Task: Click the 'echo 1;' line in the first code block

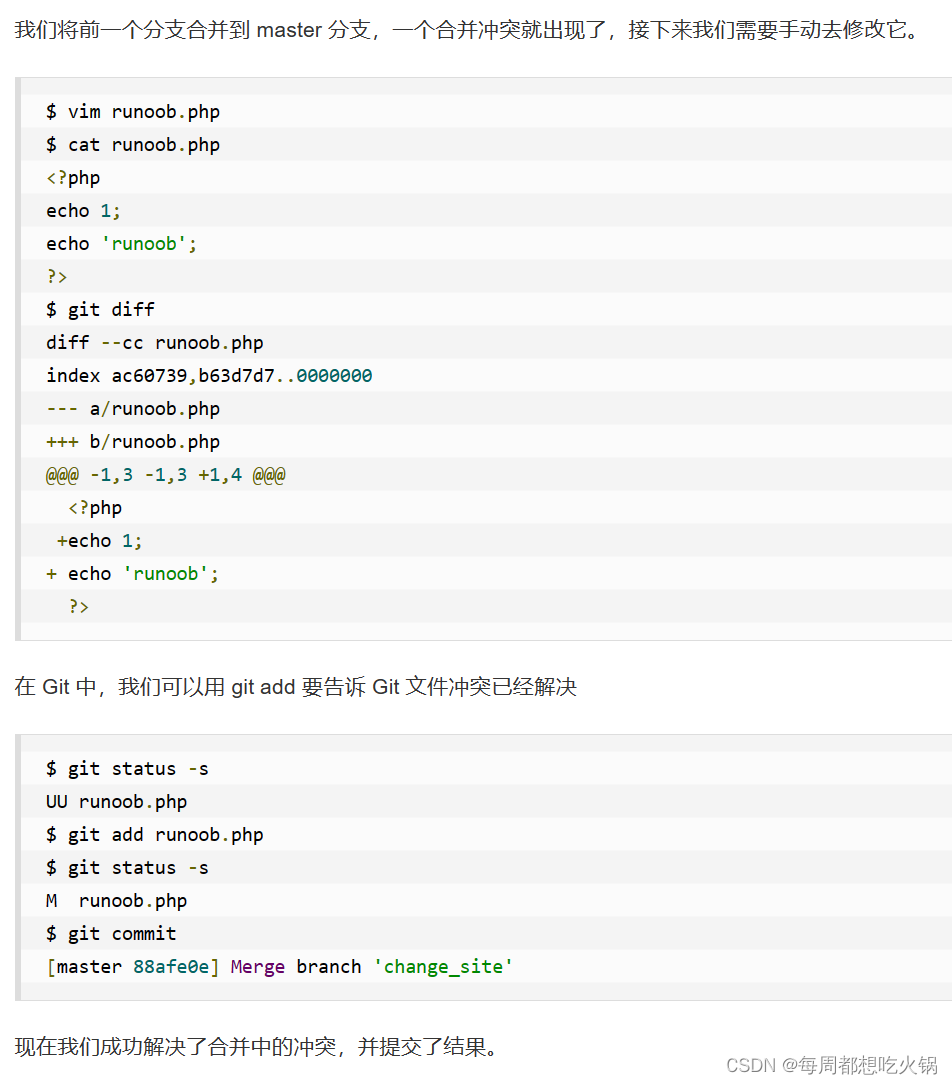Action: coord(83,210)
